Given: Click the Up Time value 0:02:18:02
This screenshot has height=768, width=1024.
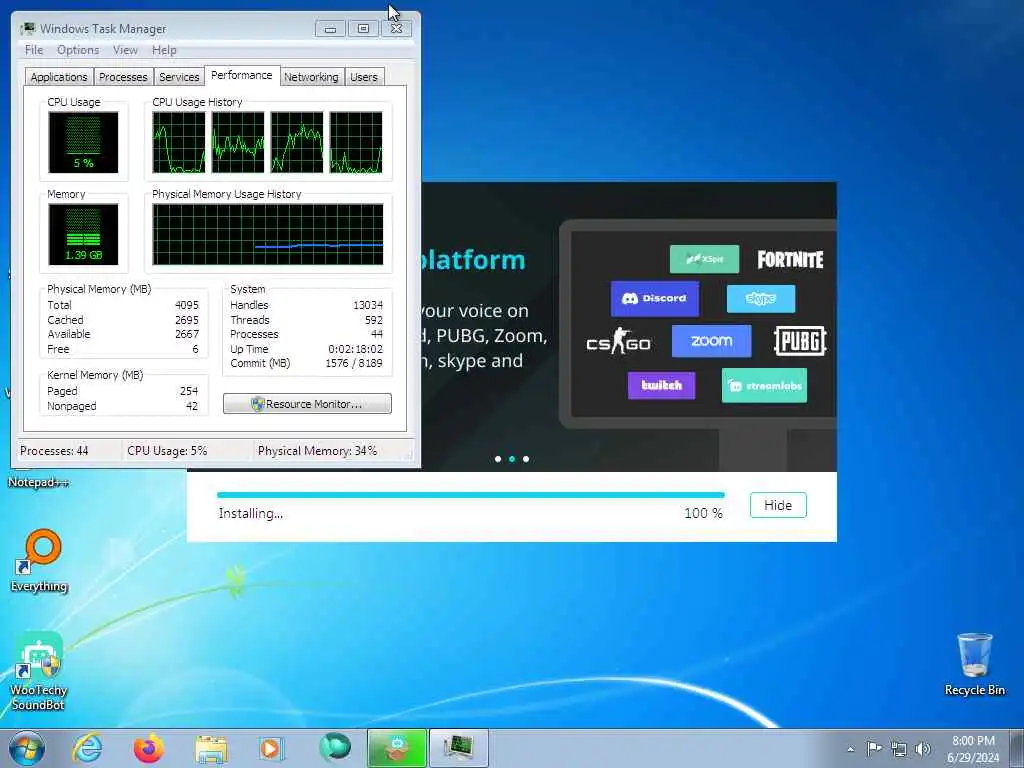Looking at the screenshot, I should pos(355,349).
